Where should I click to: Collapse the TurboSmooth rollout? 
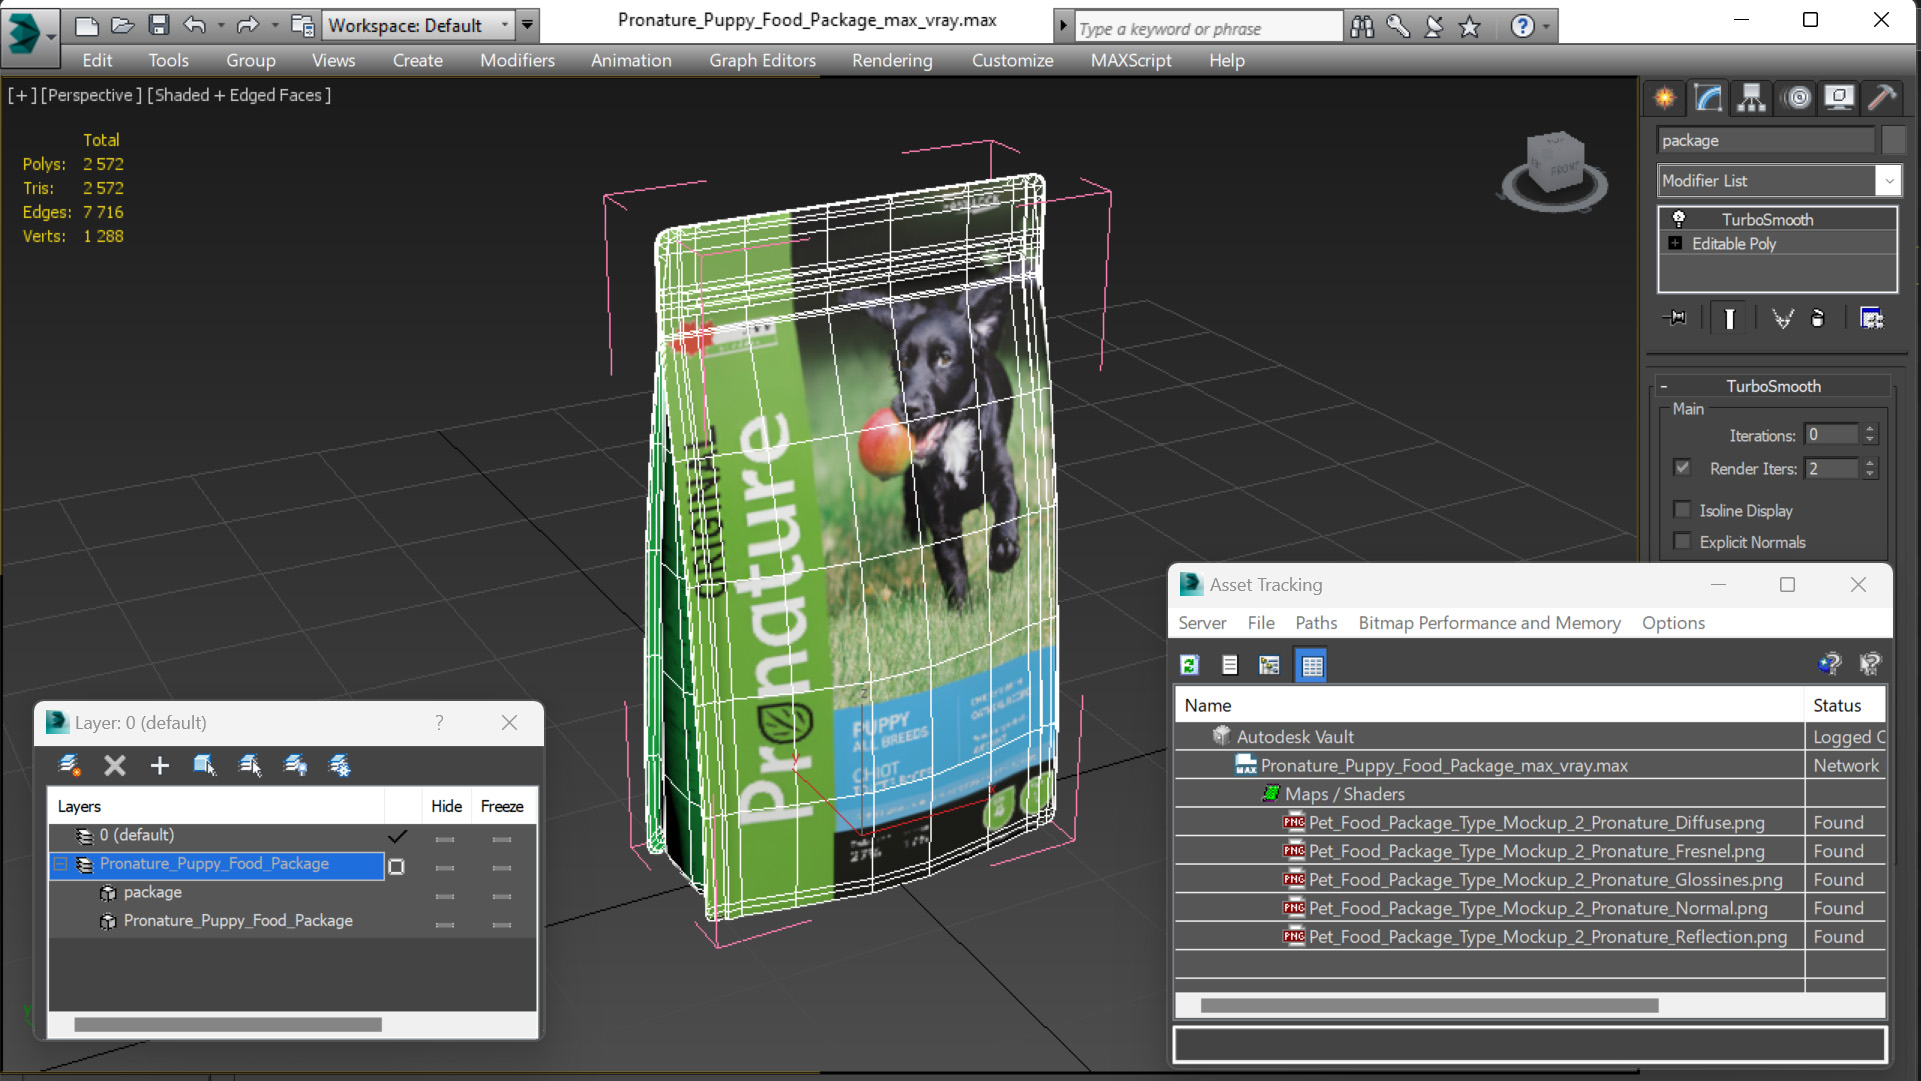pos(1664,386)
